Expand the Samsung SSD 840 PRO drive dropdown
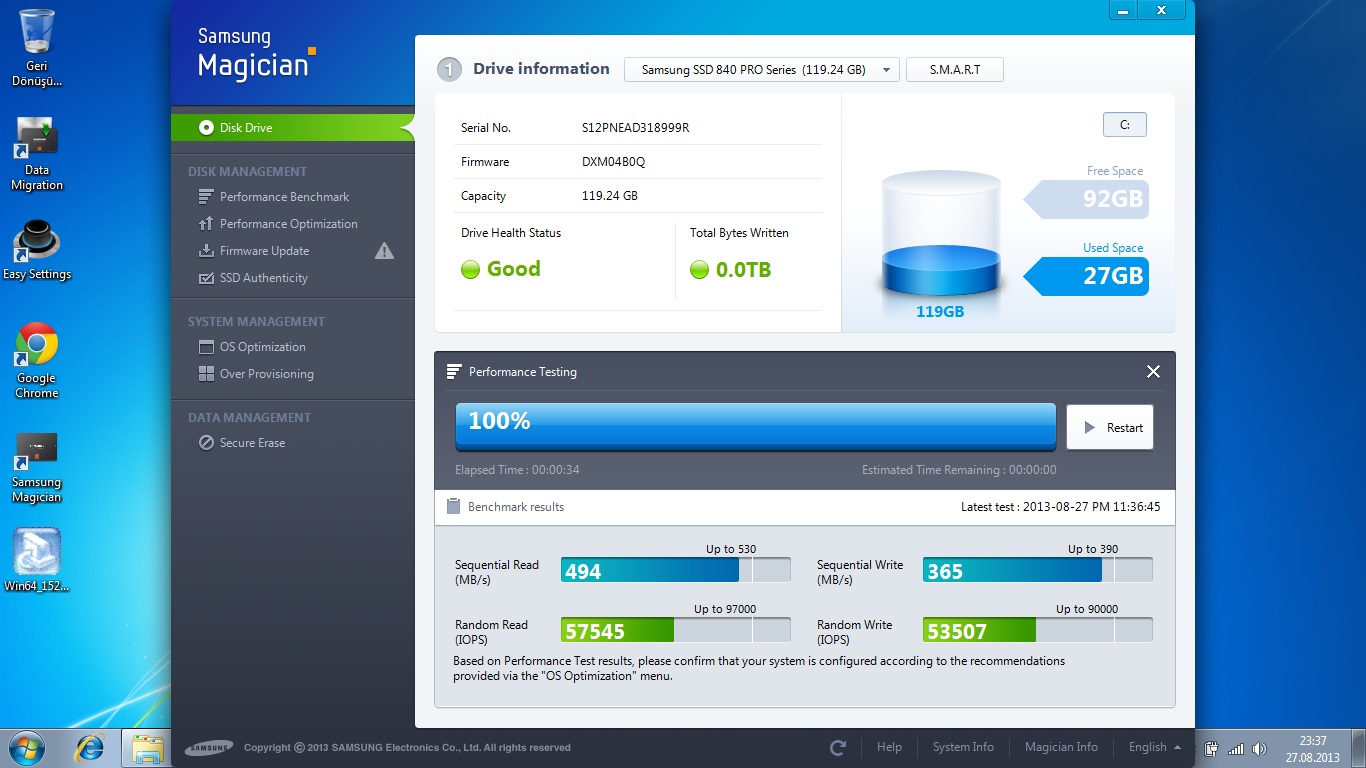Screen dimensions: 1366x768 (761, 70)
